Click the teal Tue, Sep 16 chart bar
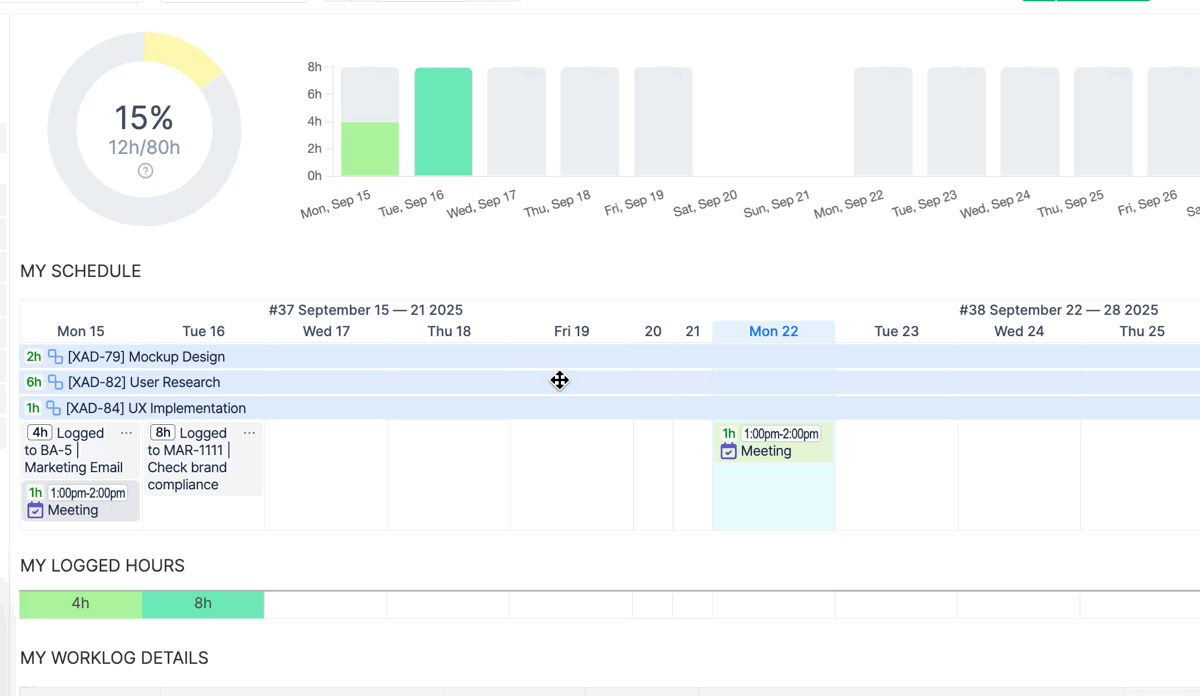Screen dimensions: 1200x696 click(x=443, y=122)
